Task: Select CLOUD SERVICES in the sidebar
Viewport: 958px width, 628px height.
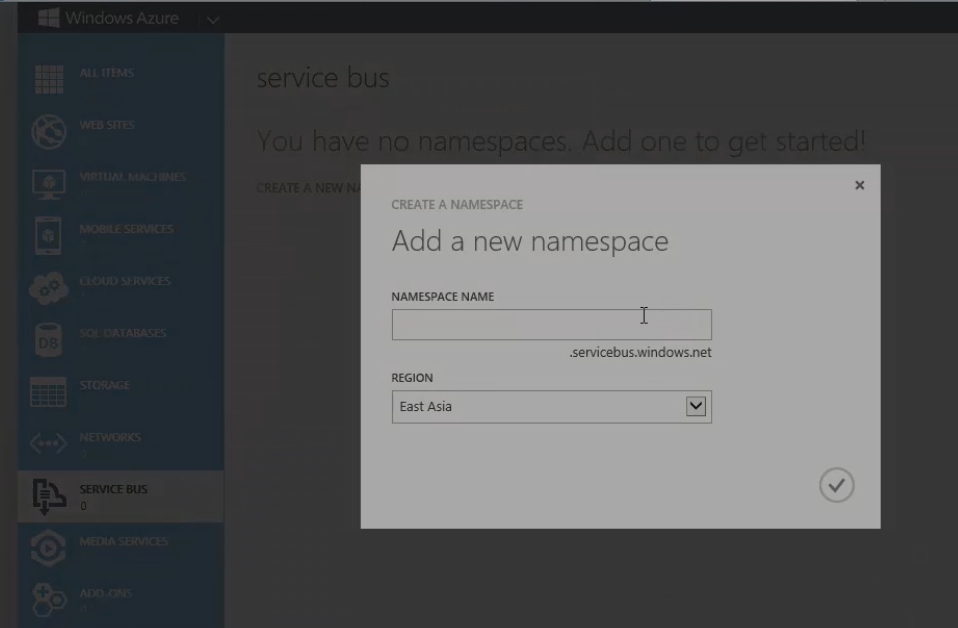Action: click(x=125, y=281)
